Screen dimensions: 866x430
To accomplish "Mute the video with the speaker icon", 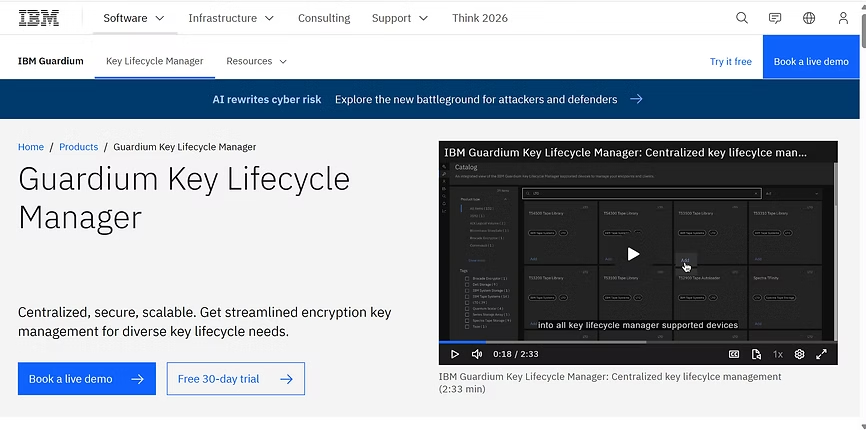I will (477, 354).
